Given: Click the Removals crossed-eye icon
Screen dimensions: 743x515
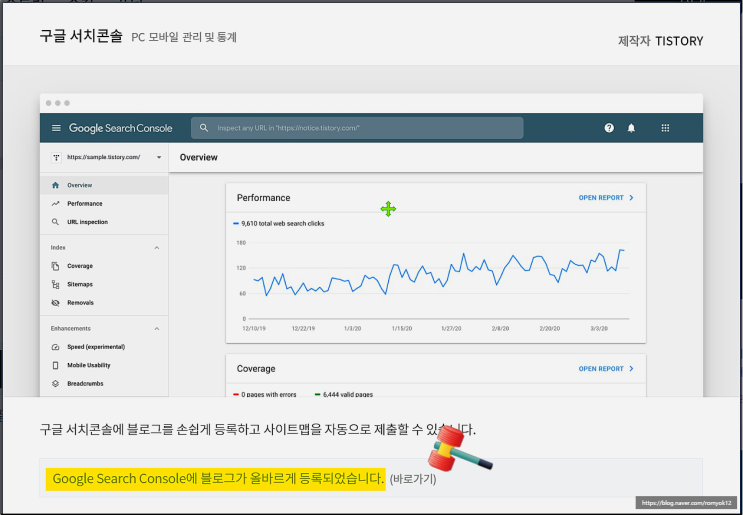Looking at the screenshot, I should pyautogui.click(x=55, y=303).
